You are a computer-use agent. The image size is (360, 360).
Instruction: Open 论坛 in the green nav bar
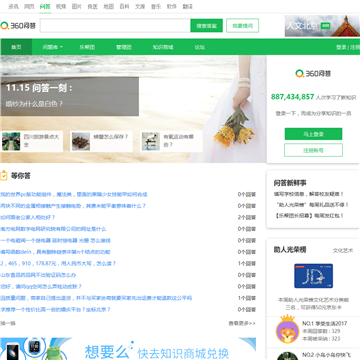click(200, 47)
